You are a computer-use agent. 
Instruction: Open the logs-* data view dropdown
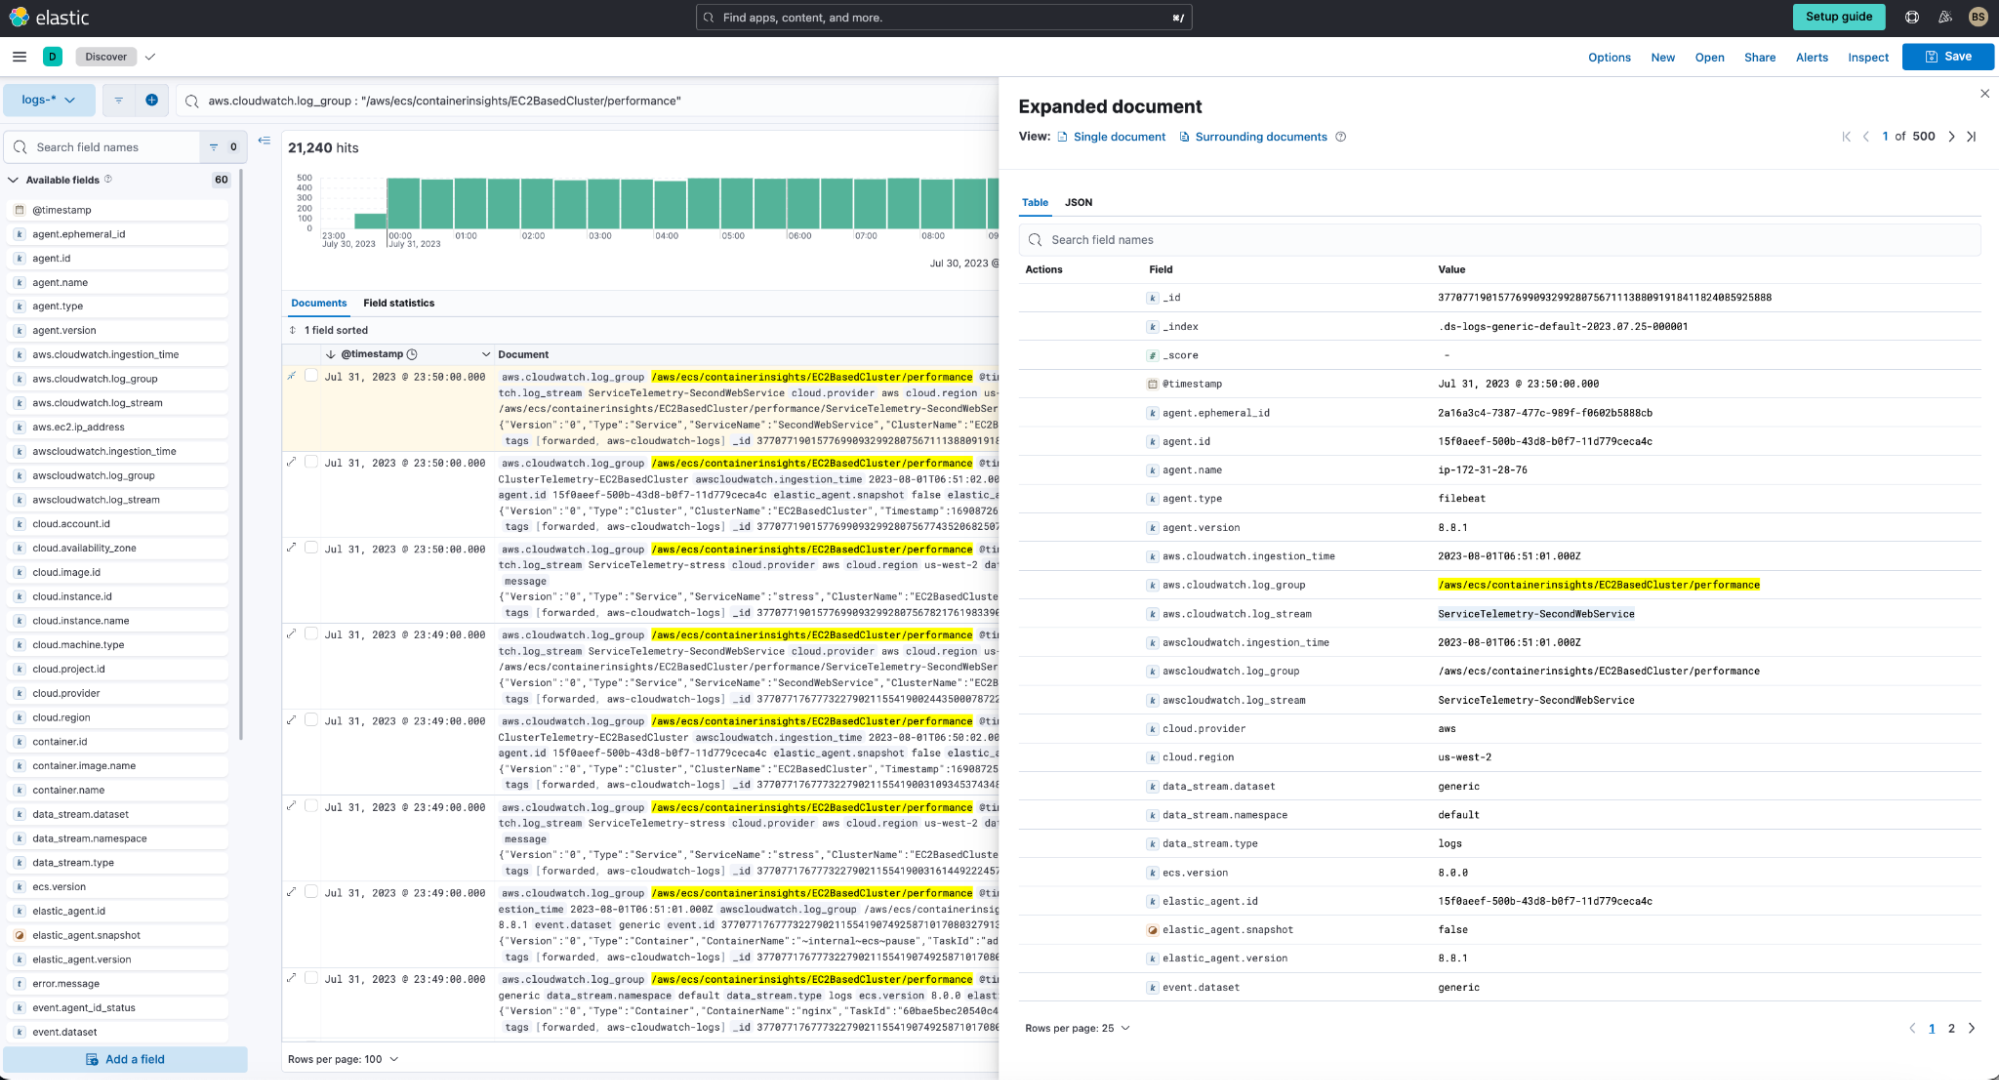coord(49,100)
